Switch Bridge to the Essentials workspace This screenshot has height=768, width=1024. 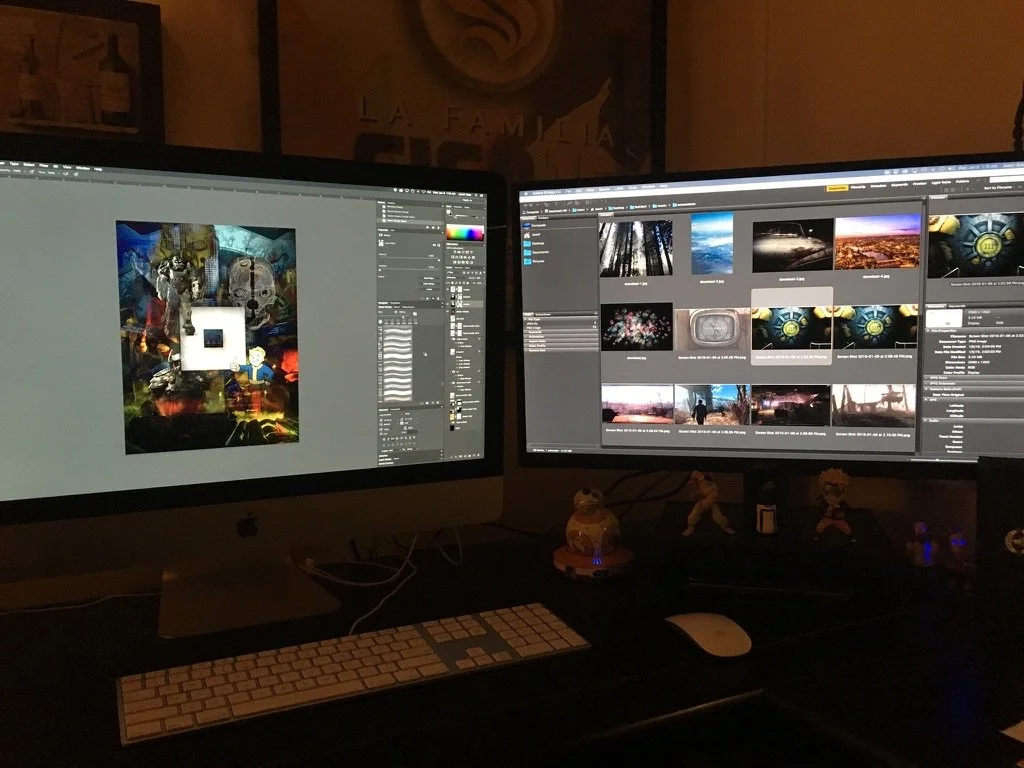tap(837, 188)
